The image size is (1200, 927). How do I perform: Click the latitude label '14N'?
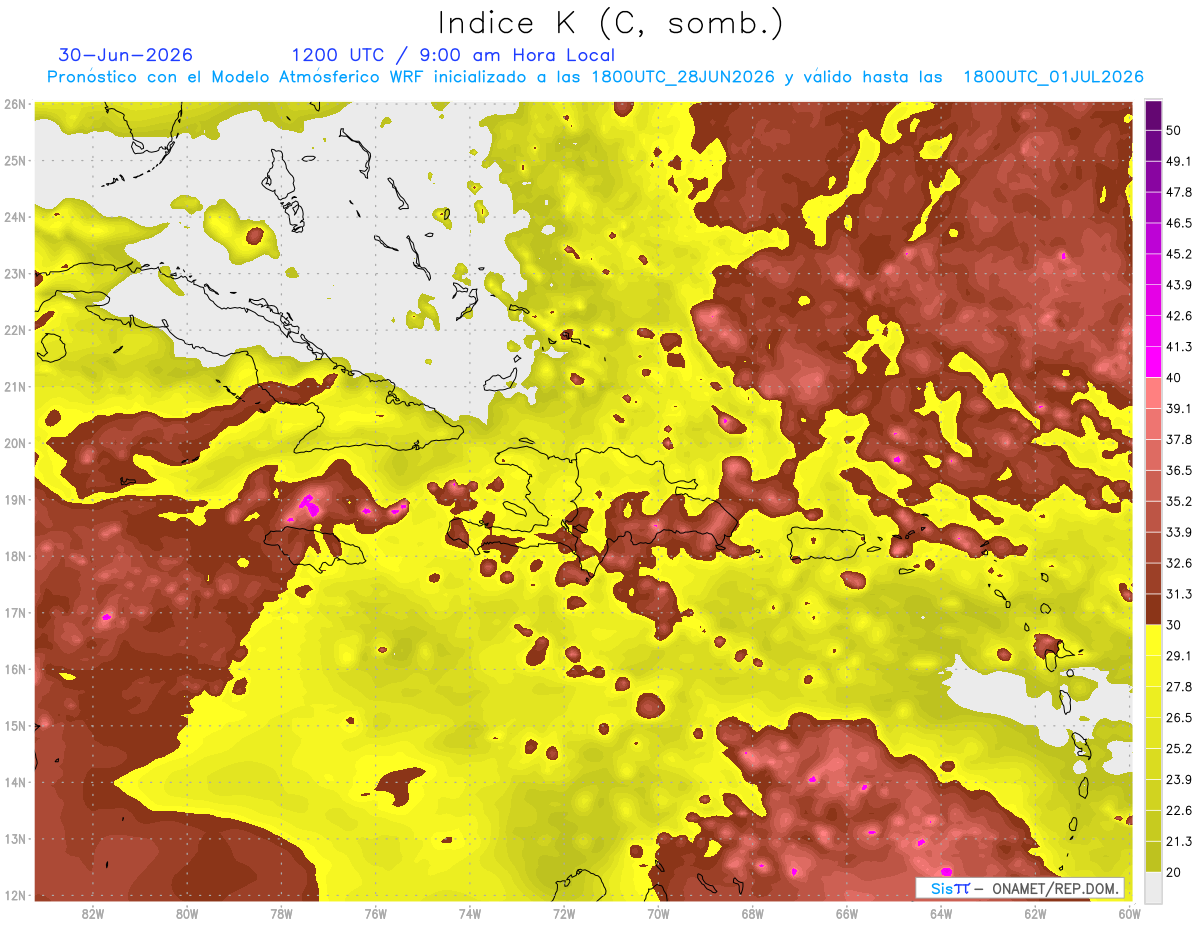click(x=15, y=782)
